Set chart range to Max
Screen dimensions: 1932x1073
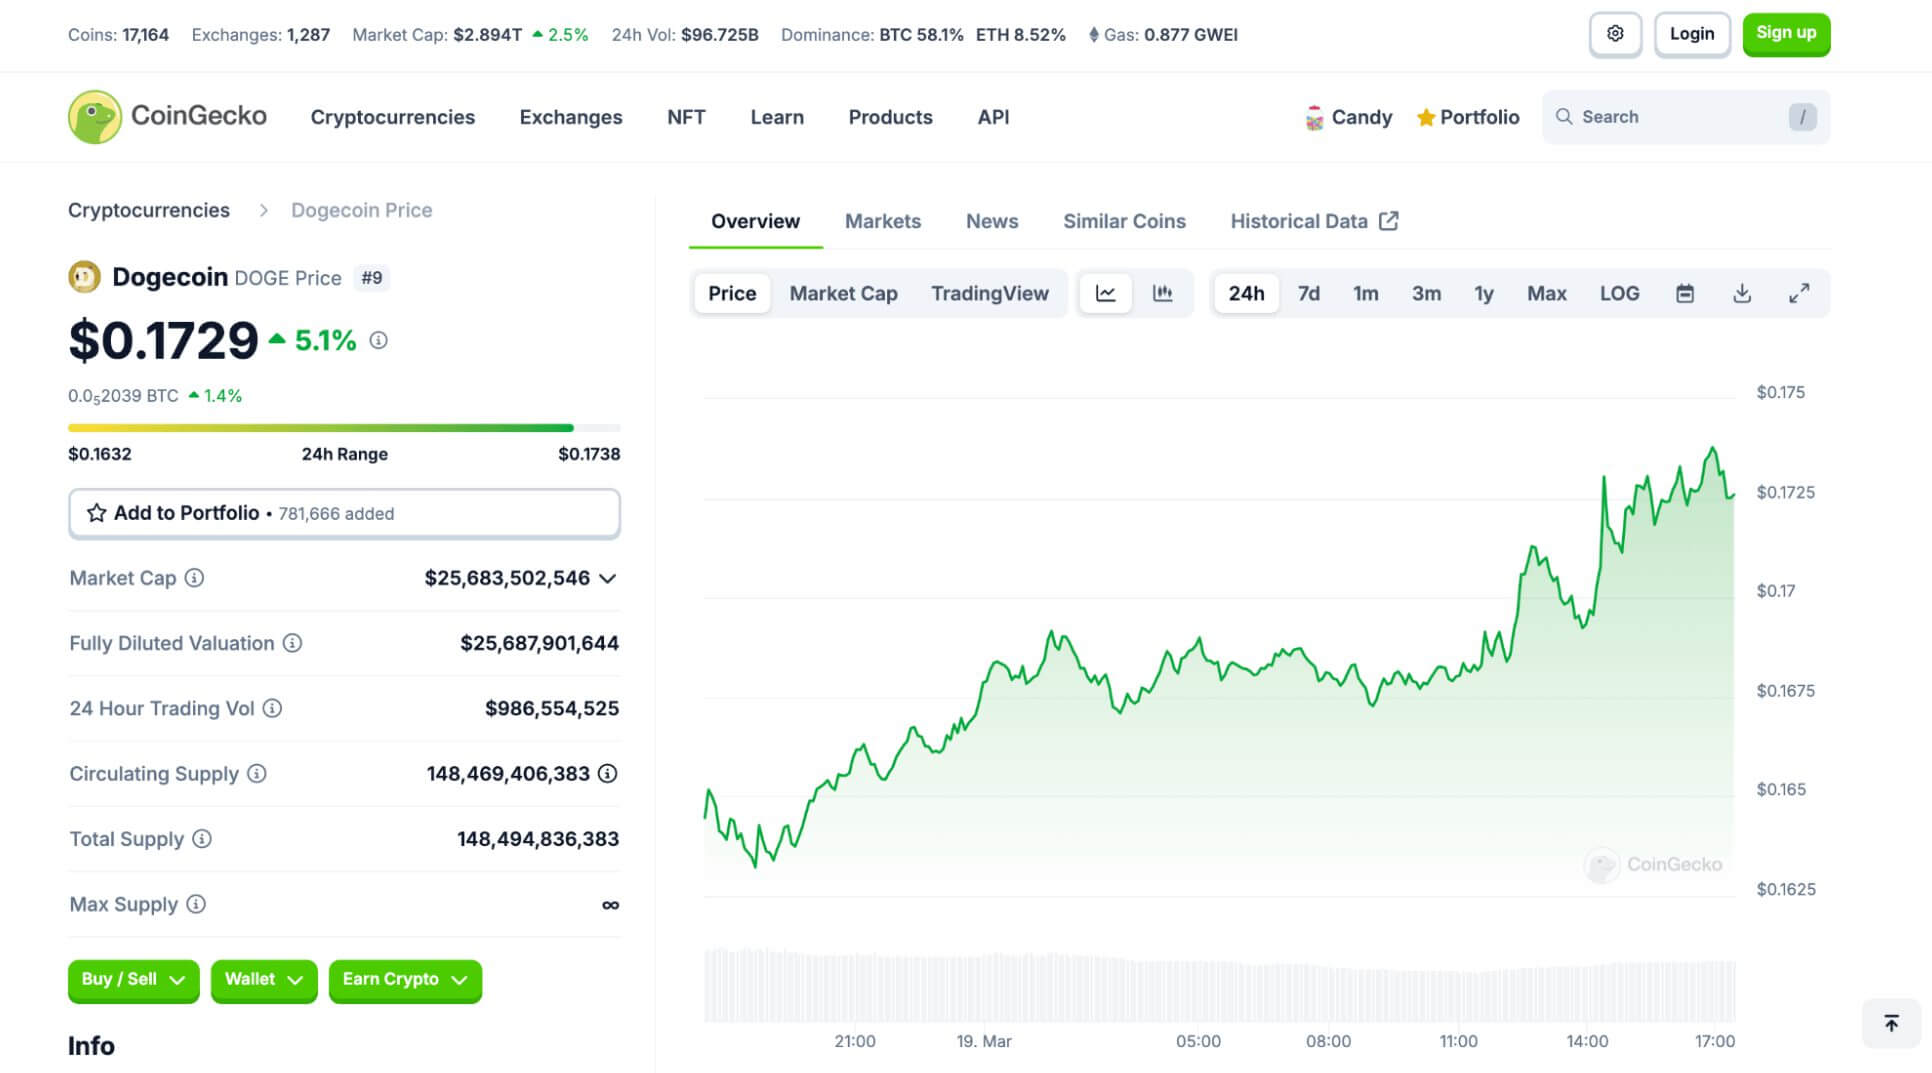click(x=1546, y=293)
